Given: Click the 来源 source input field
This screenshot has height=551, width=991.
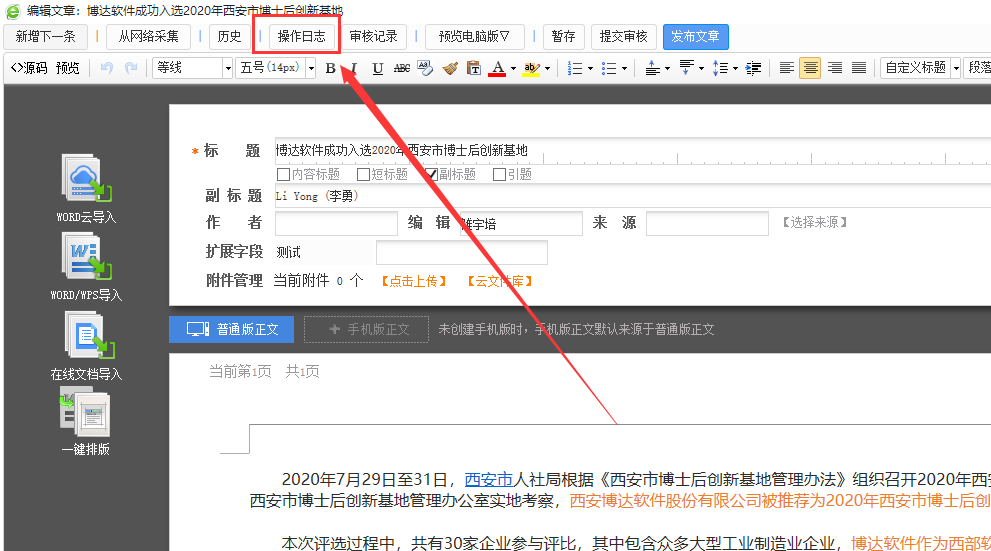Looking at the screenshot, I should [x=707, y=223].
